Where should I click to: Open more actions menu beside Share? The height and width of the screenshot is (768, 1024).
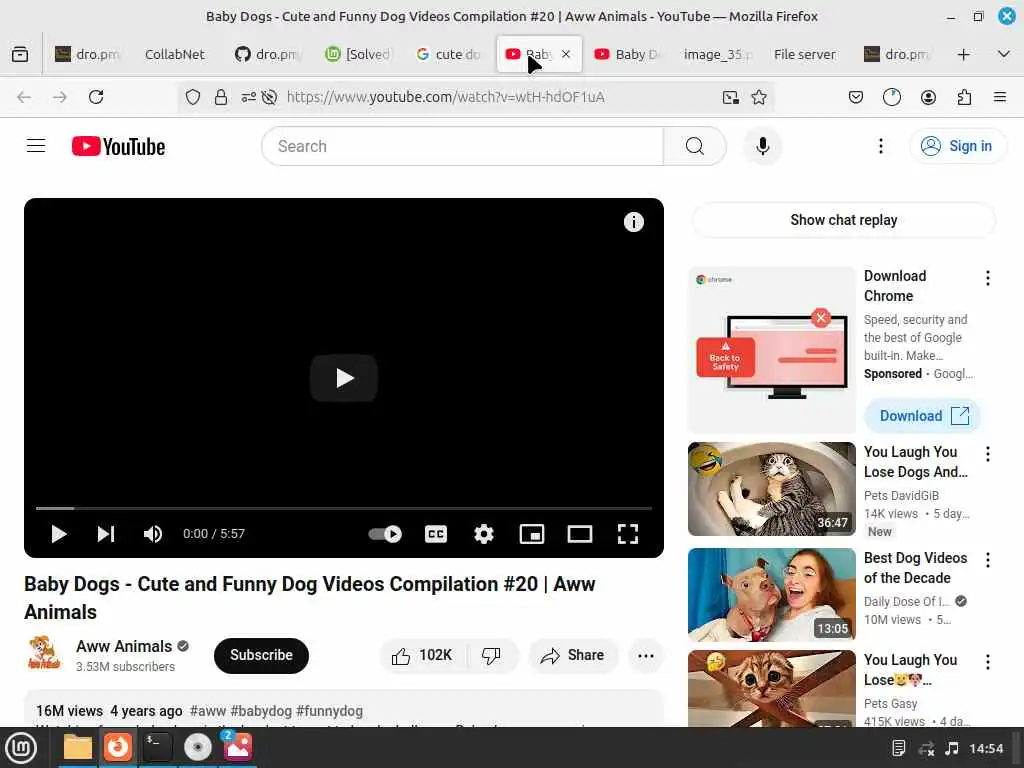[x=646, y=656]
